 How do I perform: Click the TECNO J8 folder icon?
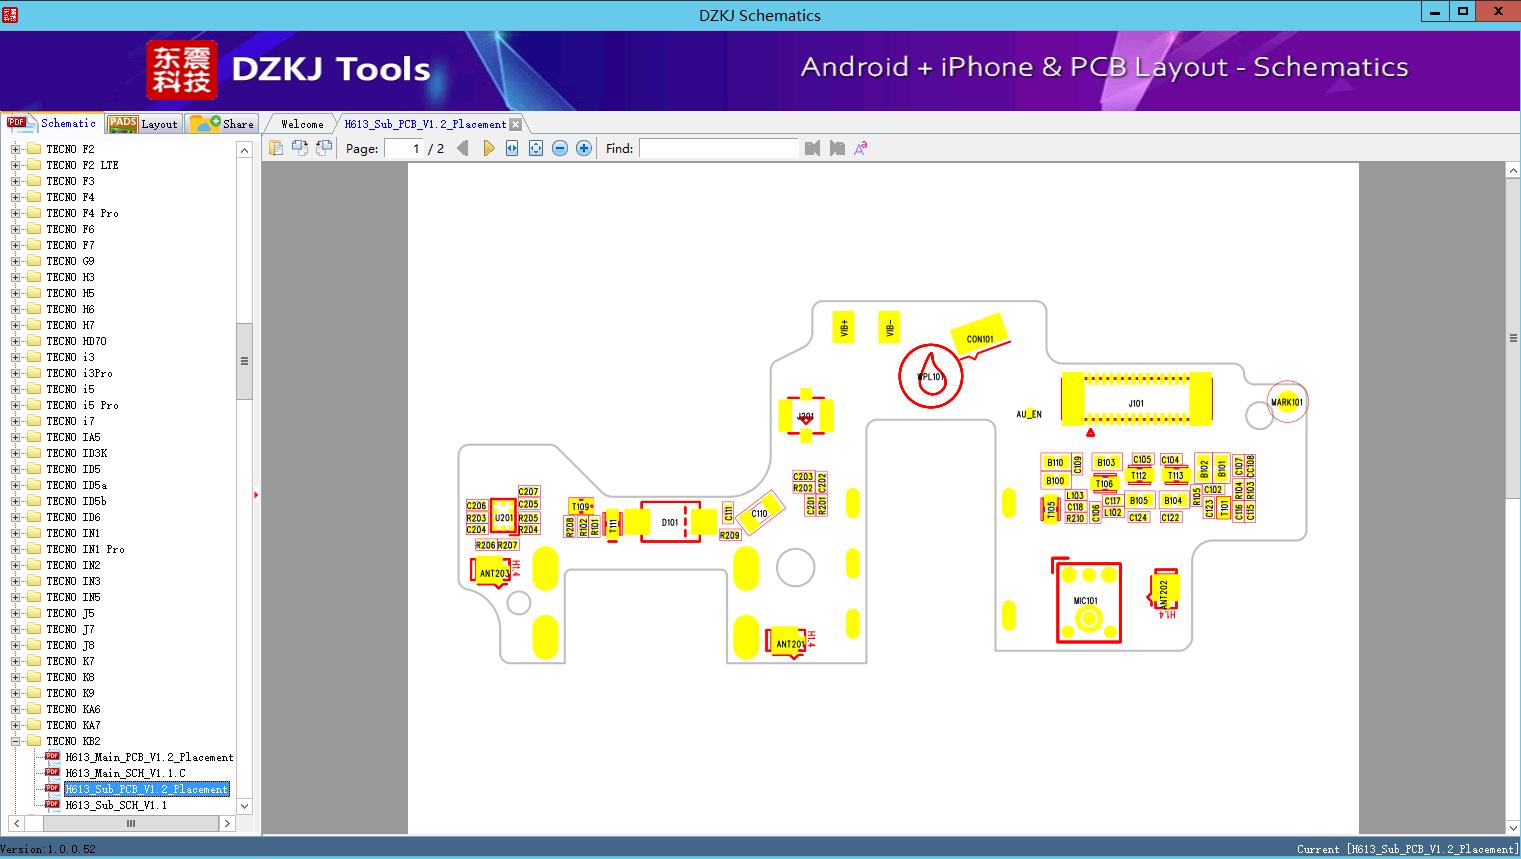tap(34, 645)
